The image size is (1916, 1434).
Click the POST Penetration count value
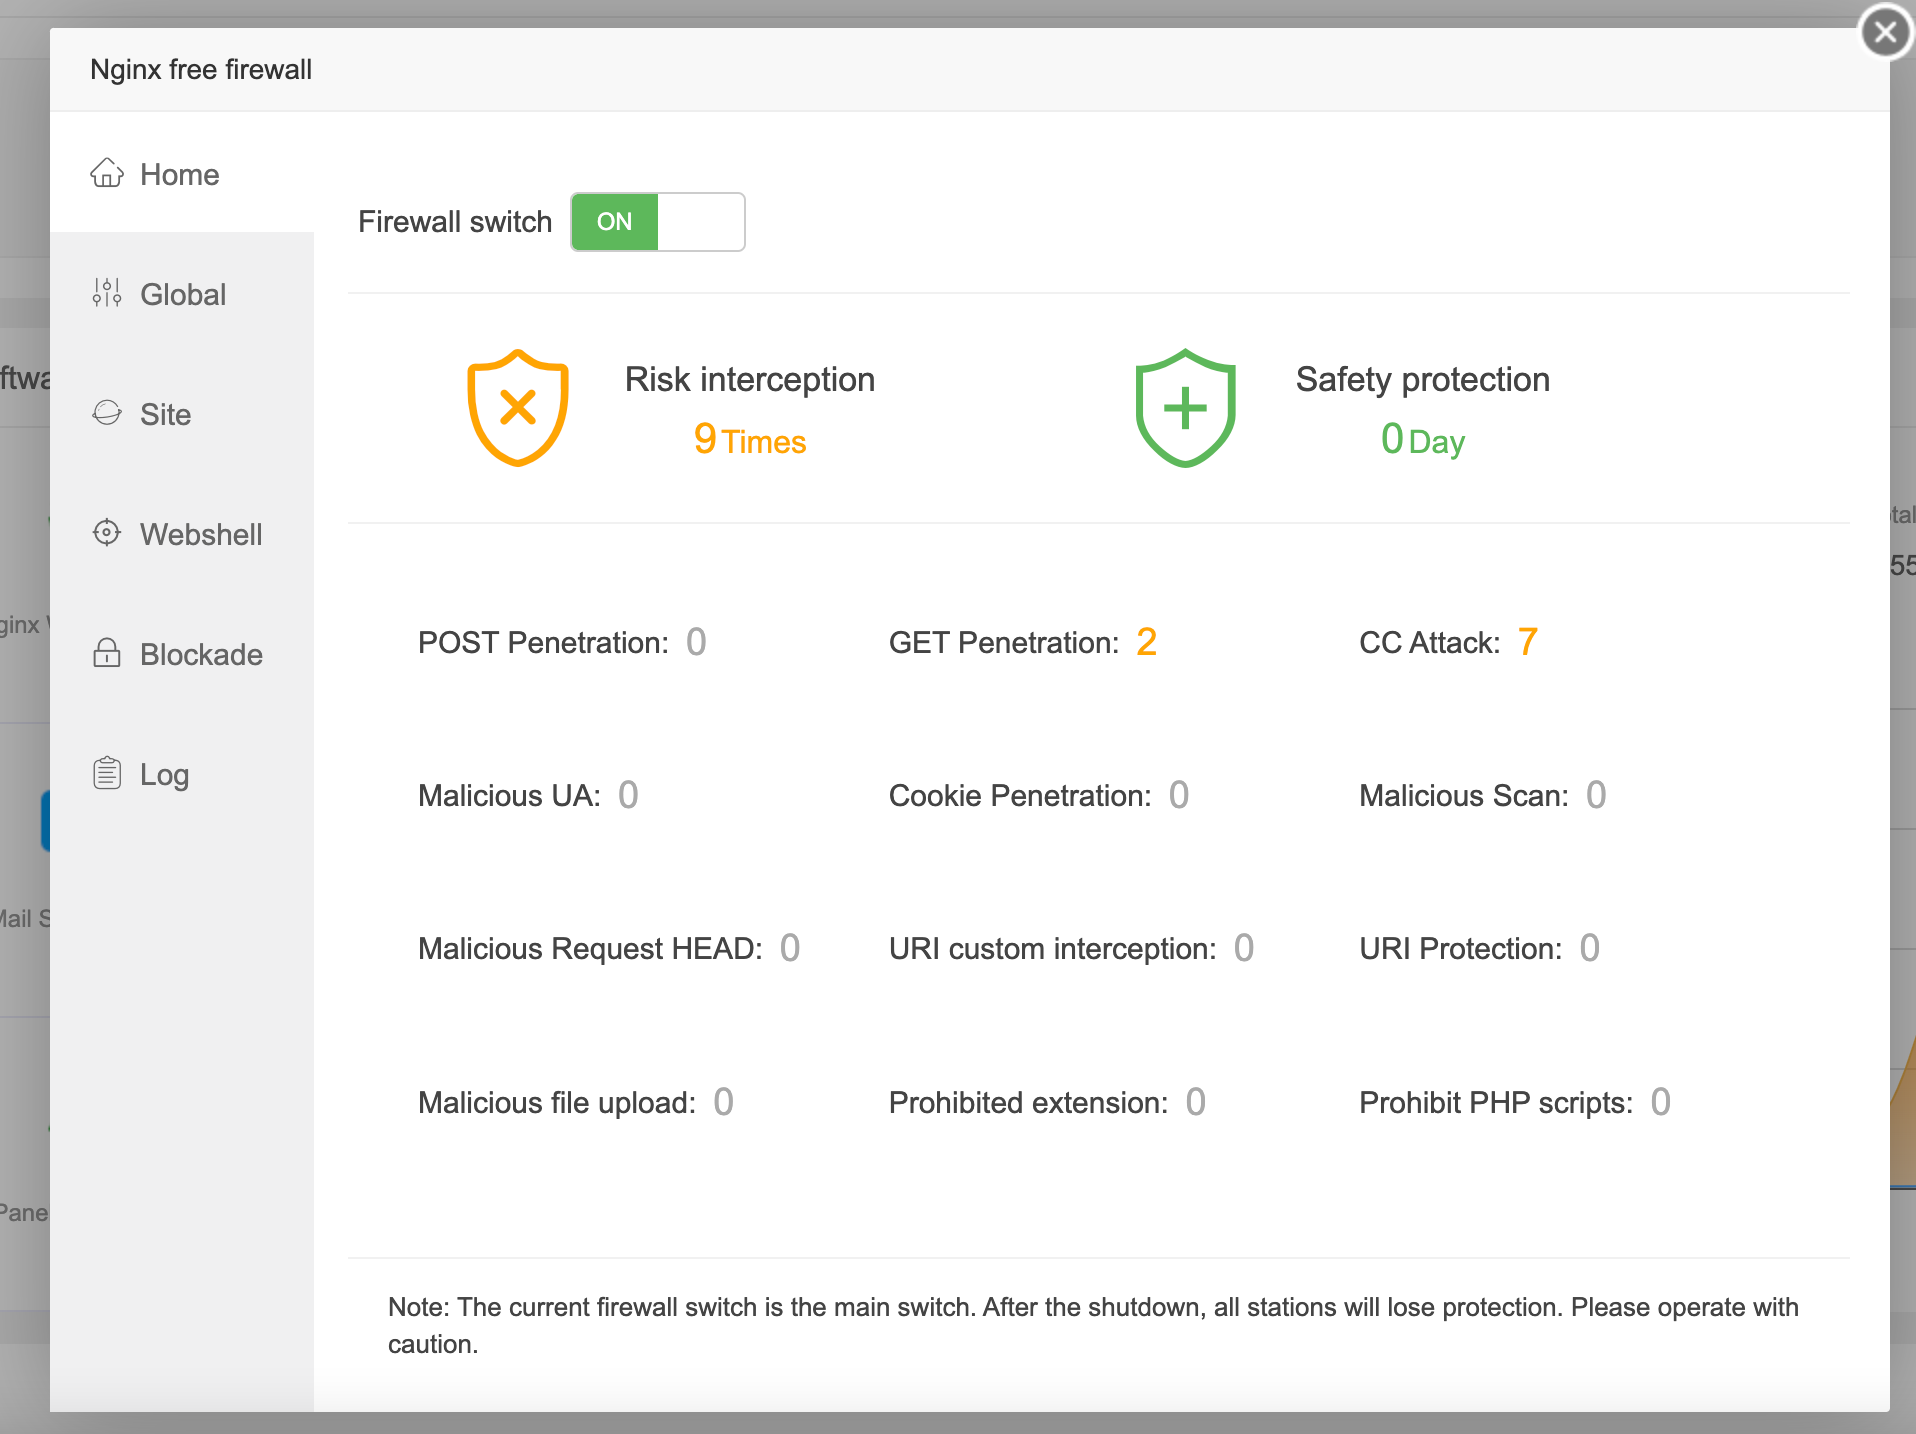tap(696, 642)
